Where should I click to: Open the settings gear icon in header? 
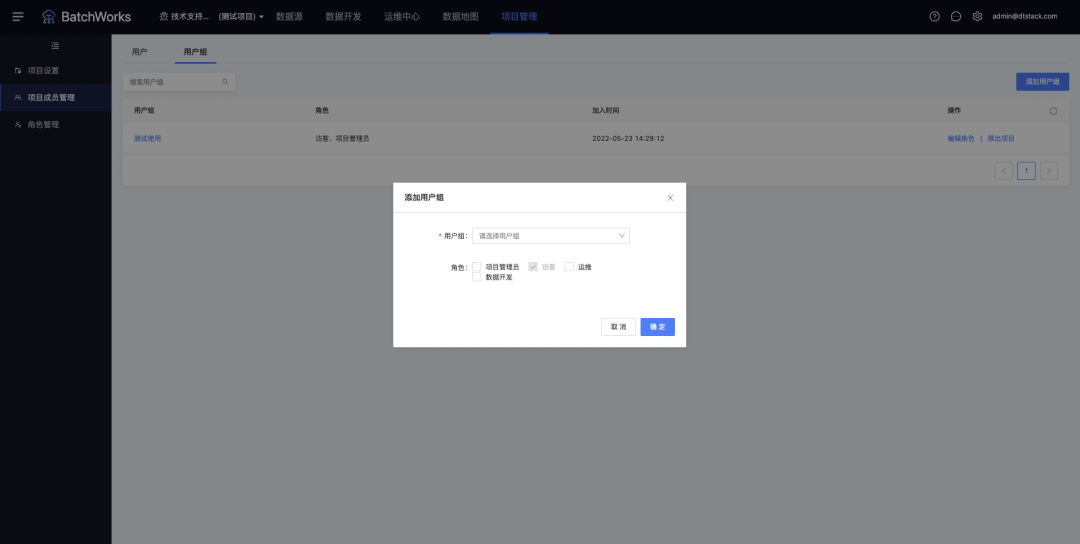[977, 17]
